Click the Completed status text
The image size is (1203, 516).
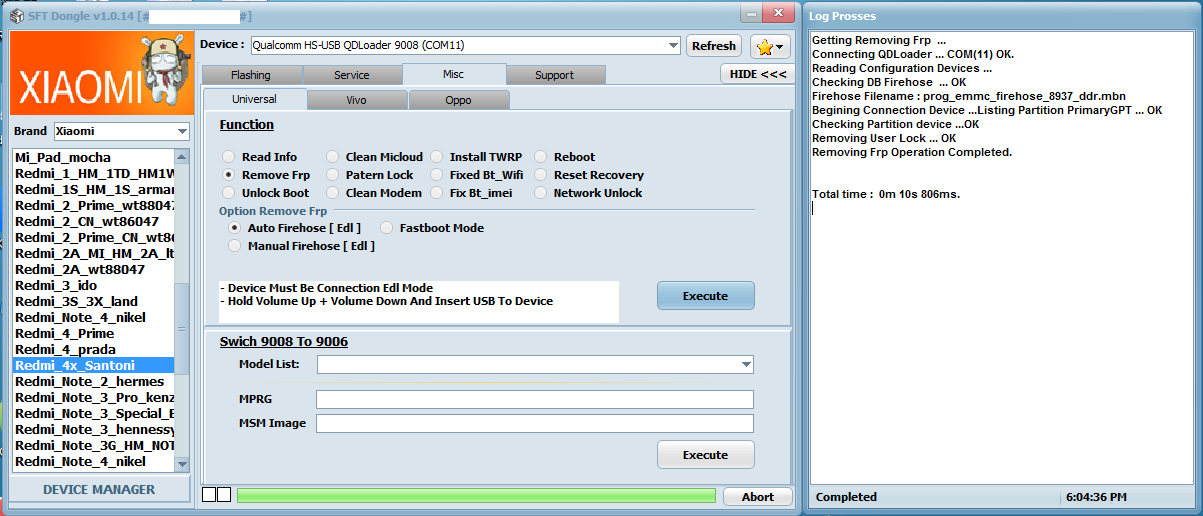click(846, 497)
